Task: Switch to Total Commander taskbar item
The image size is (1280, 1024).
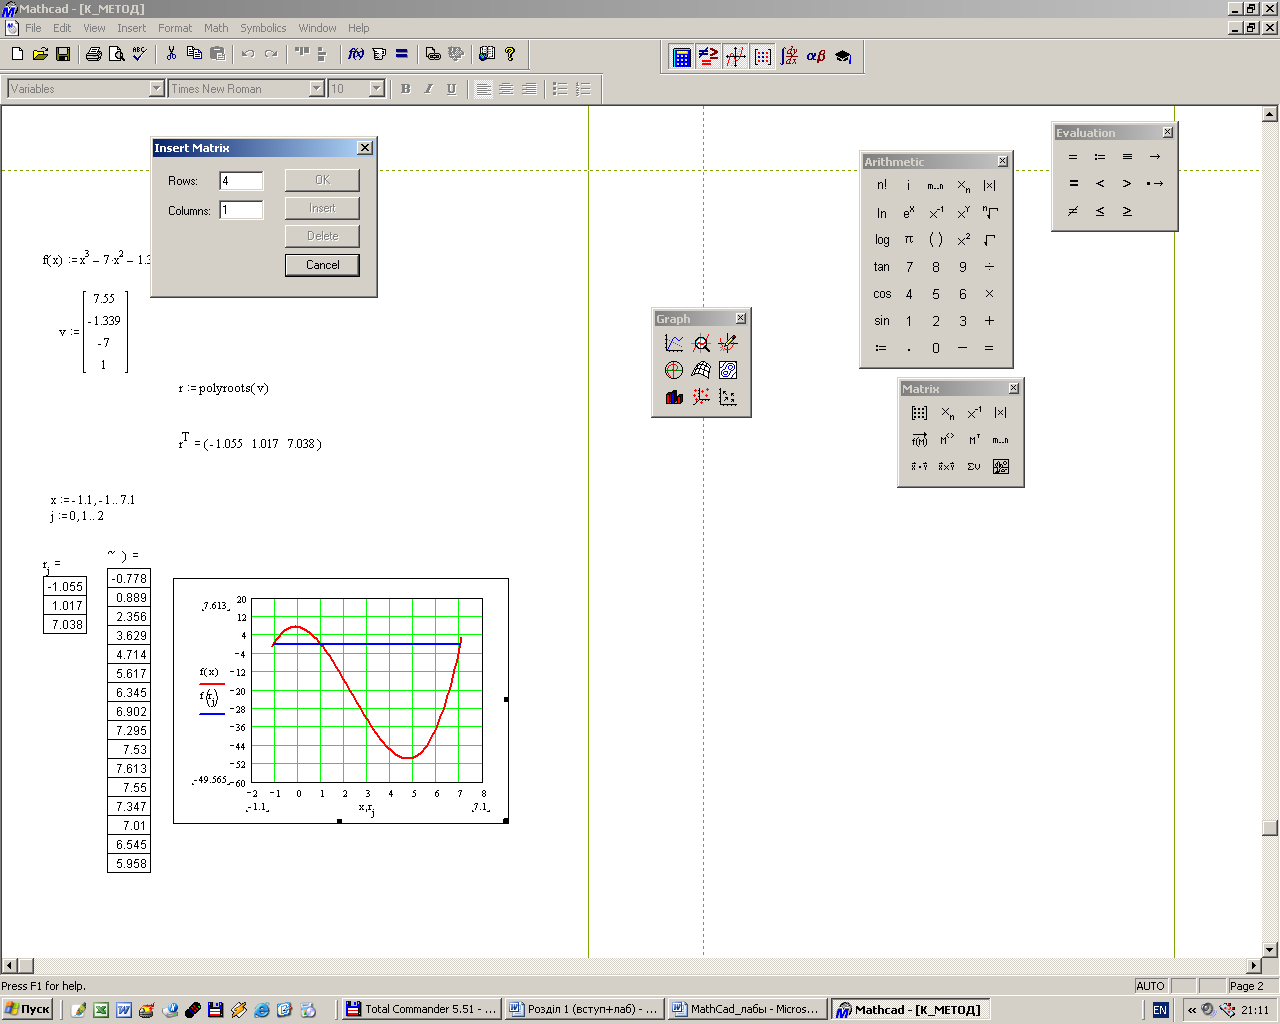Action: (420, 1009)
